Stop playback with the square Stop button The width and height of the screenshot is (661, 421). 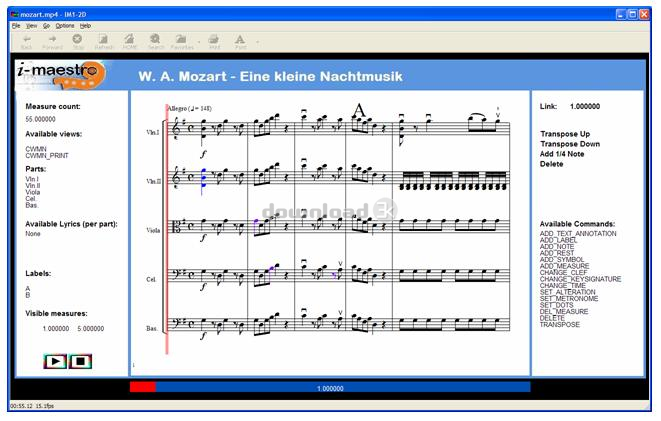pos(81,361)
